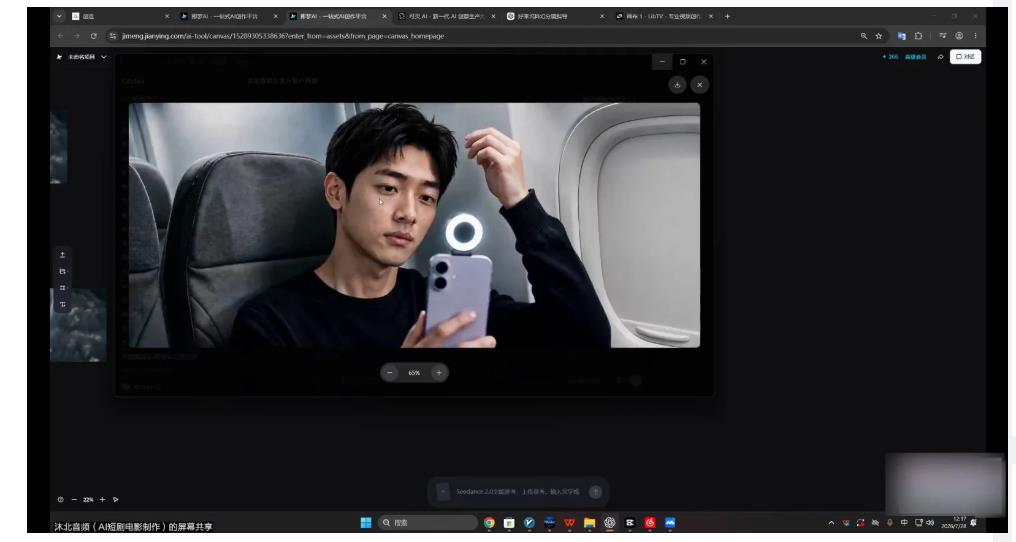Open the premium membership link

click(x=916, y=57)
